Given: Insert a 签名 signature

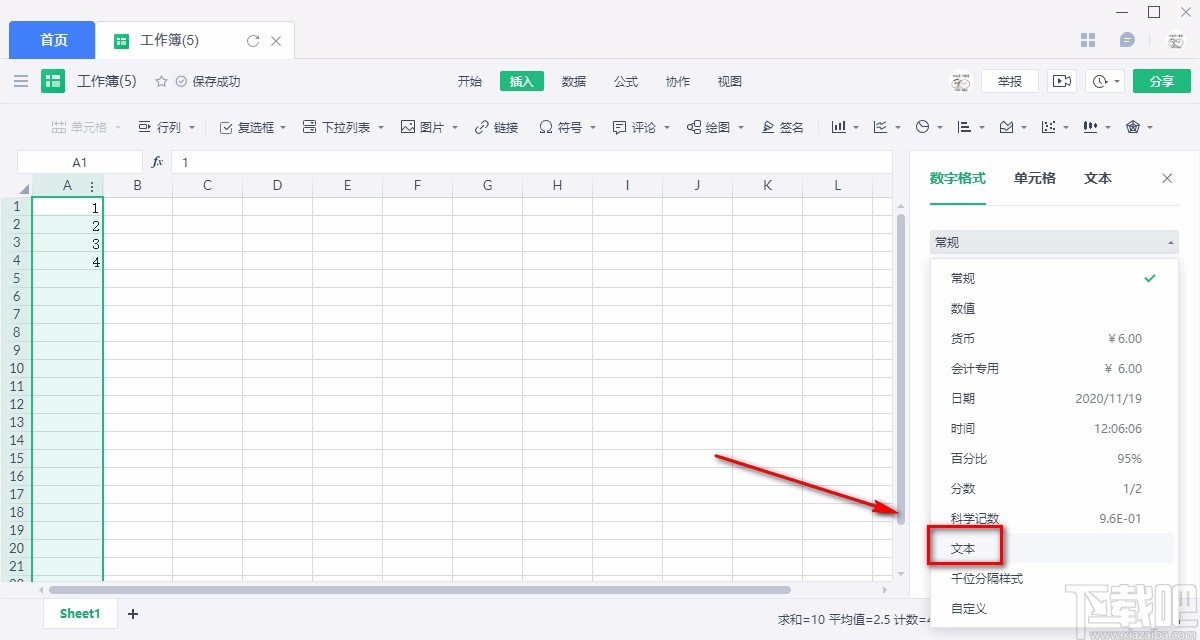Looking at the screenshot, I should (783, 127).
